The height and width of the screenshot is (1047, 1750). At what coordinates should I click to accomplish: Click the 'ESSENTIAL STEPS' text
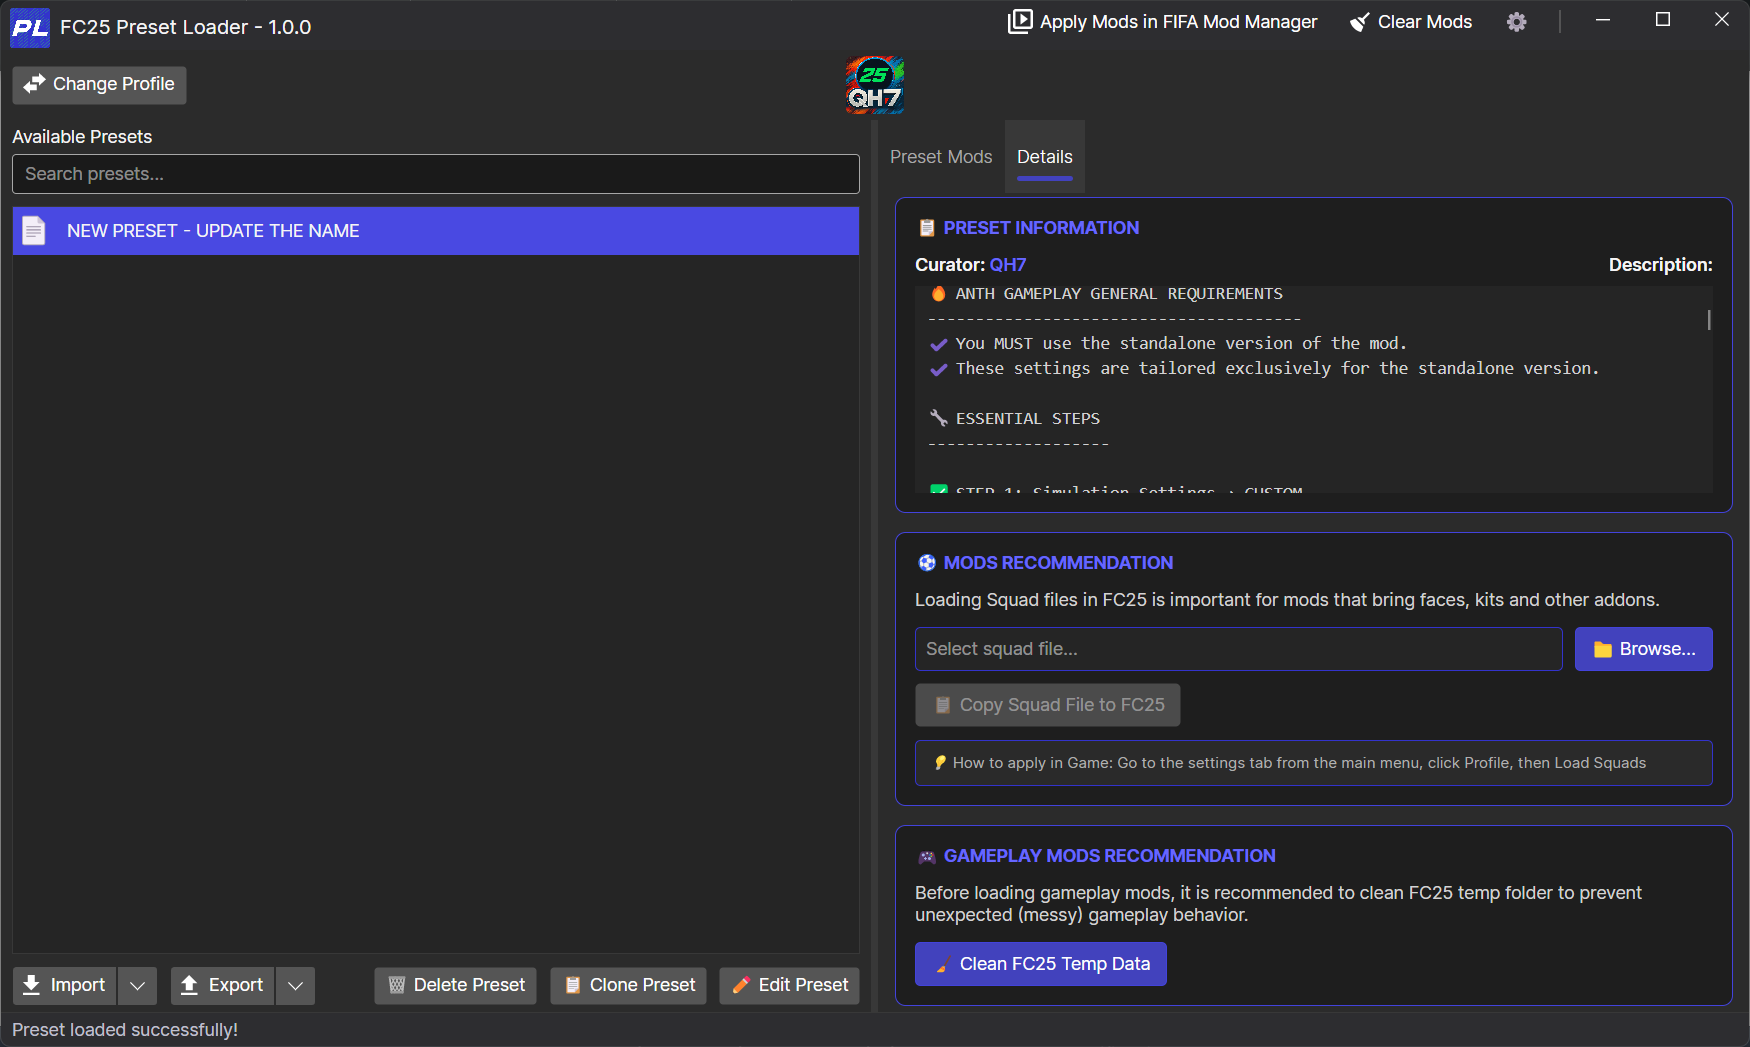pyautogui.click(x=1027, y=419)
